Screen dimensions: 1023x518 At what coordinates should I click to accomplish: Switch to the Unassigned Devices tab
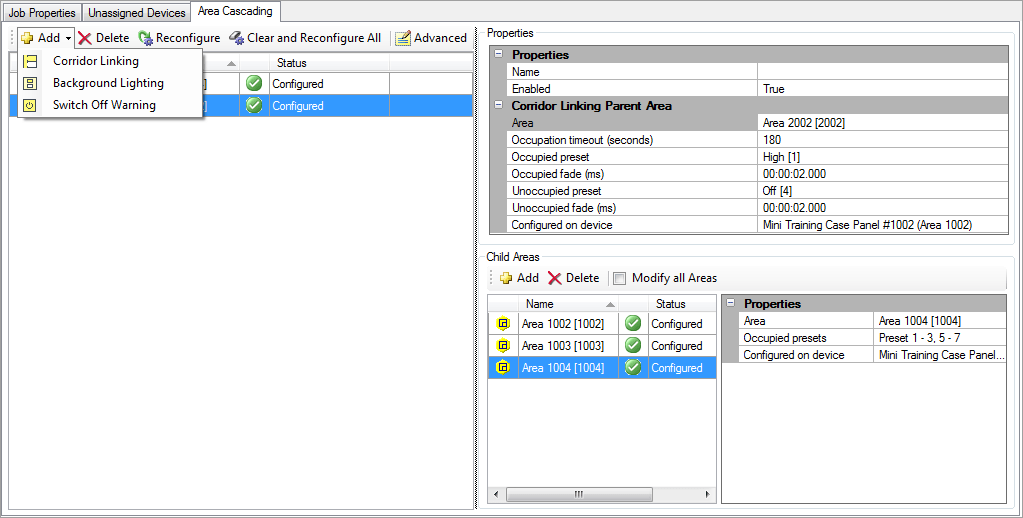137,12
